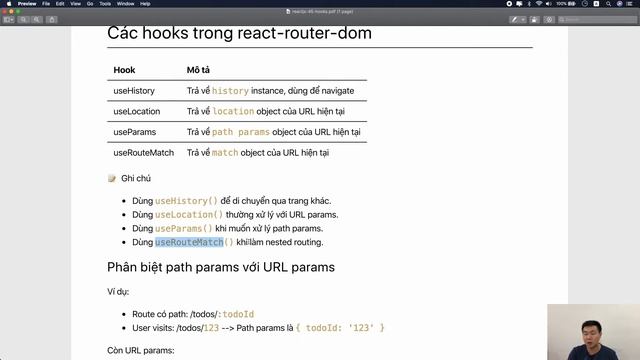This screenshot has width=640, height=360.
Task: Open the Preview app menu
Action: tap(27, 4)
